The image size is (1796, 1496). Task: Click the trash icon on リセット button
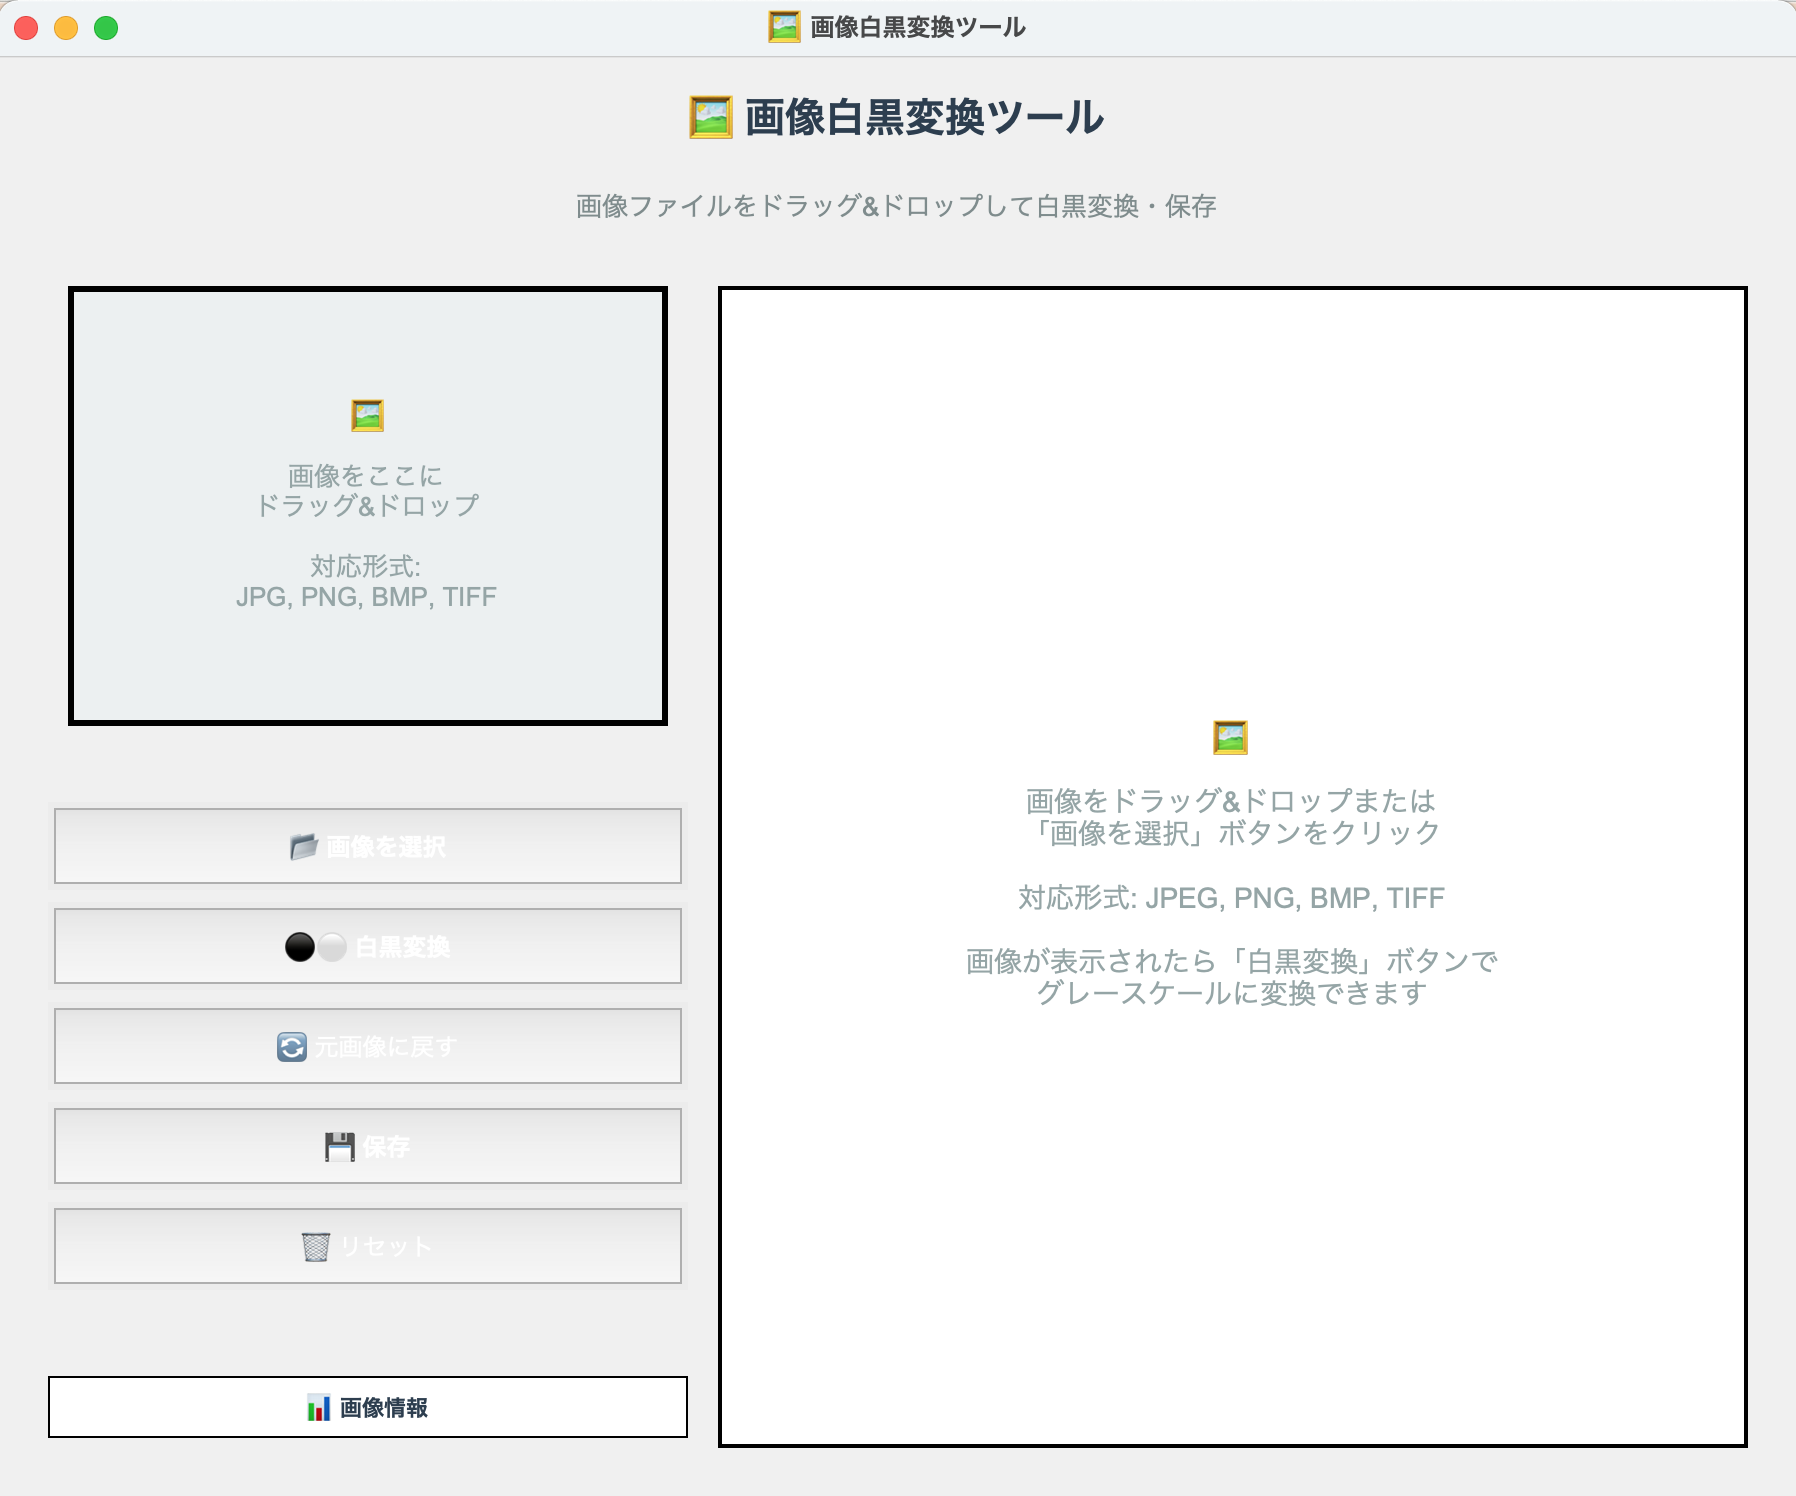[x=317, y=1246]
